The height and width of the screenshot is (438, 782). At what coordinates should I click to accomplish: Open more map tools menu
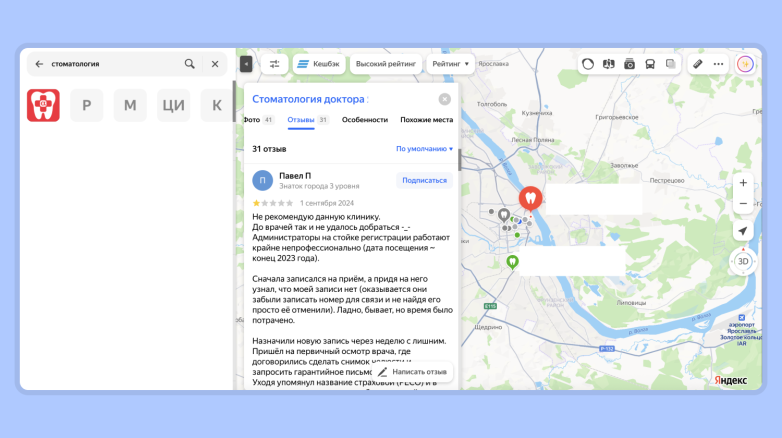coord(718,64)
